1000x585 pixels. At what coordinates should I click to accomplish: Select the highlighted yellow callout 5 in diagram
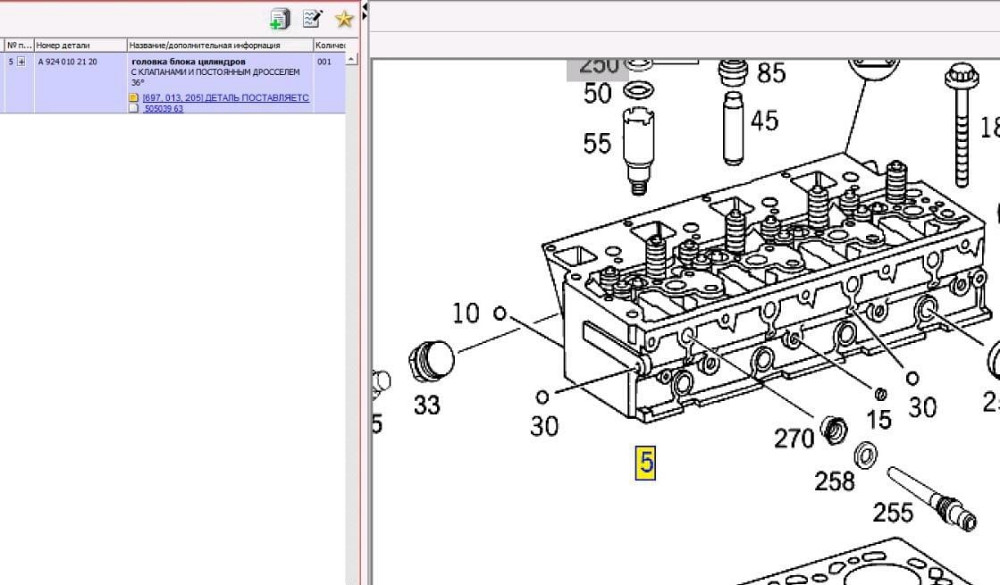pos(646,463)
